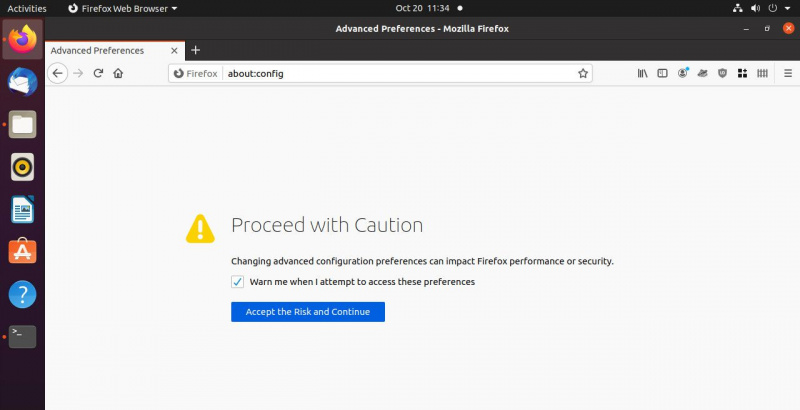Click the power icon in top bar
Screen dimensions: 800x410
coord(773,8)
